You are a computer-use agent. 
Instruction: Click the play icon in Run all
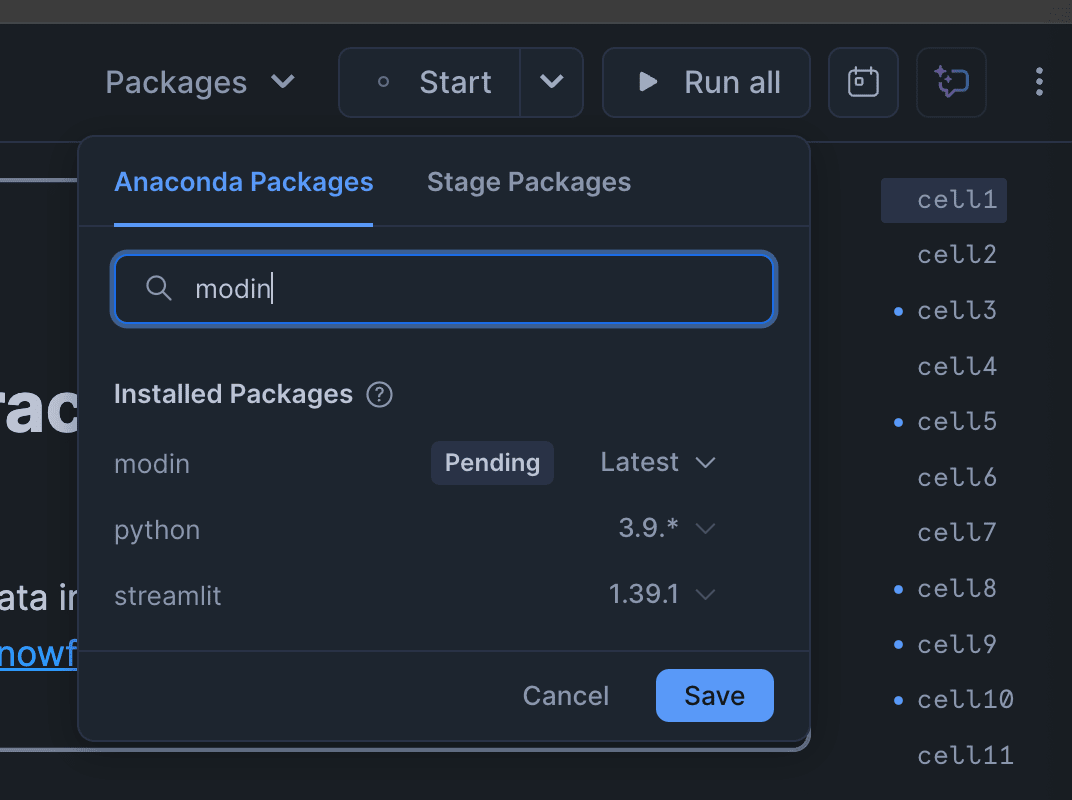[x=647, y=82]
